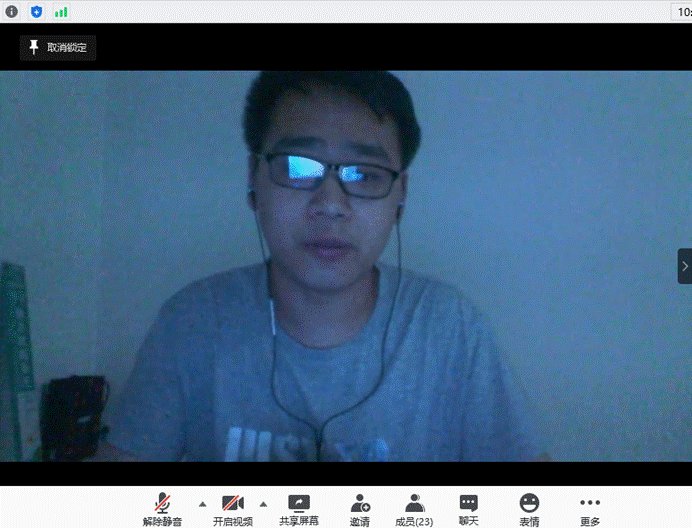Start sharing with 共享屏幕 icon
692x528 pixels.
[x=299, y=503]
